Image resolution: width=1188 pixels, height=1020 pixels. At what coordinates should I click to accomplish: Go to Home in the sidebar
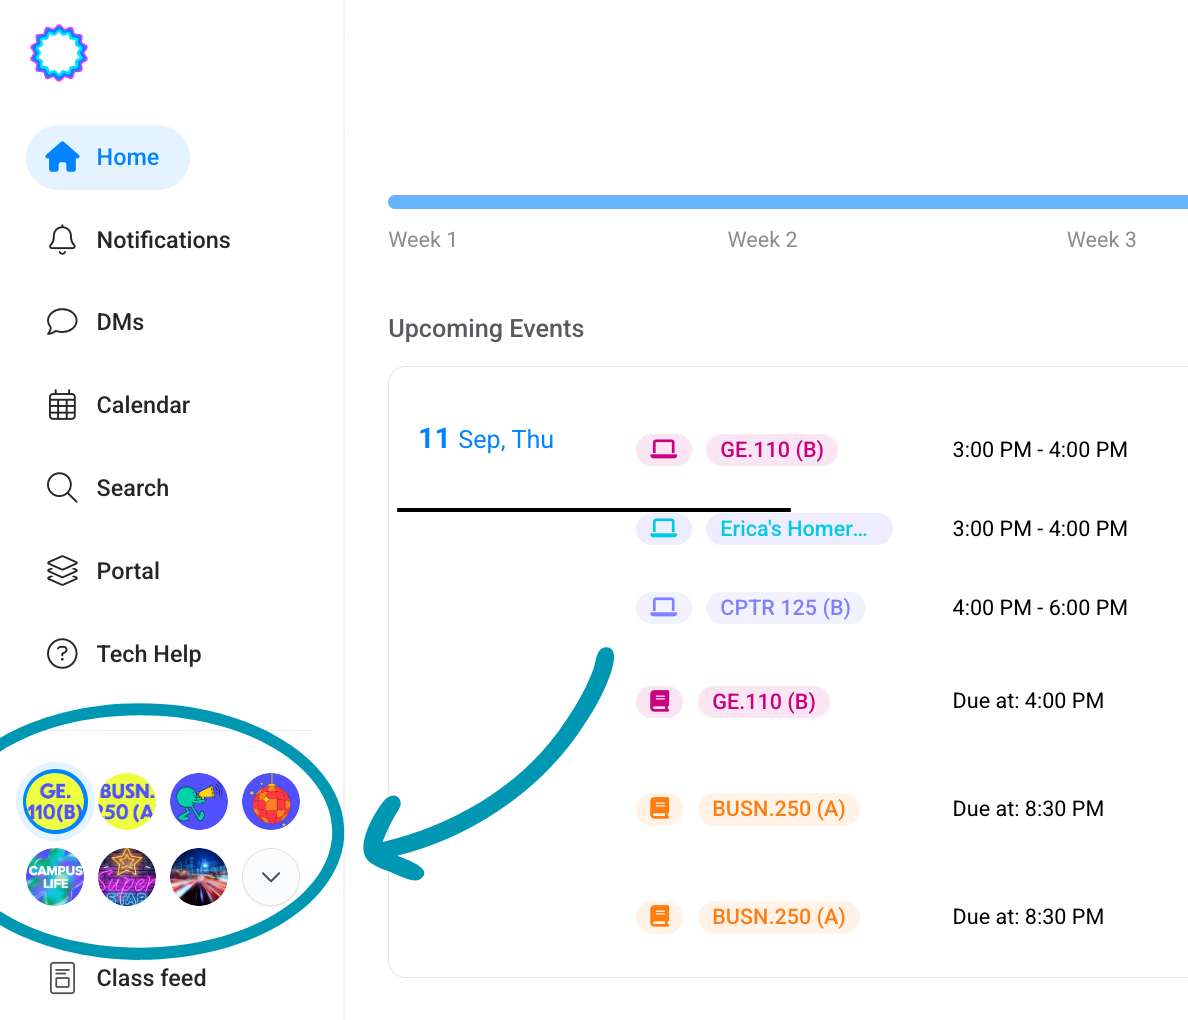click(x=108, y=157)
